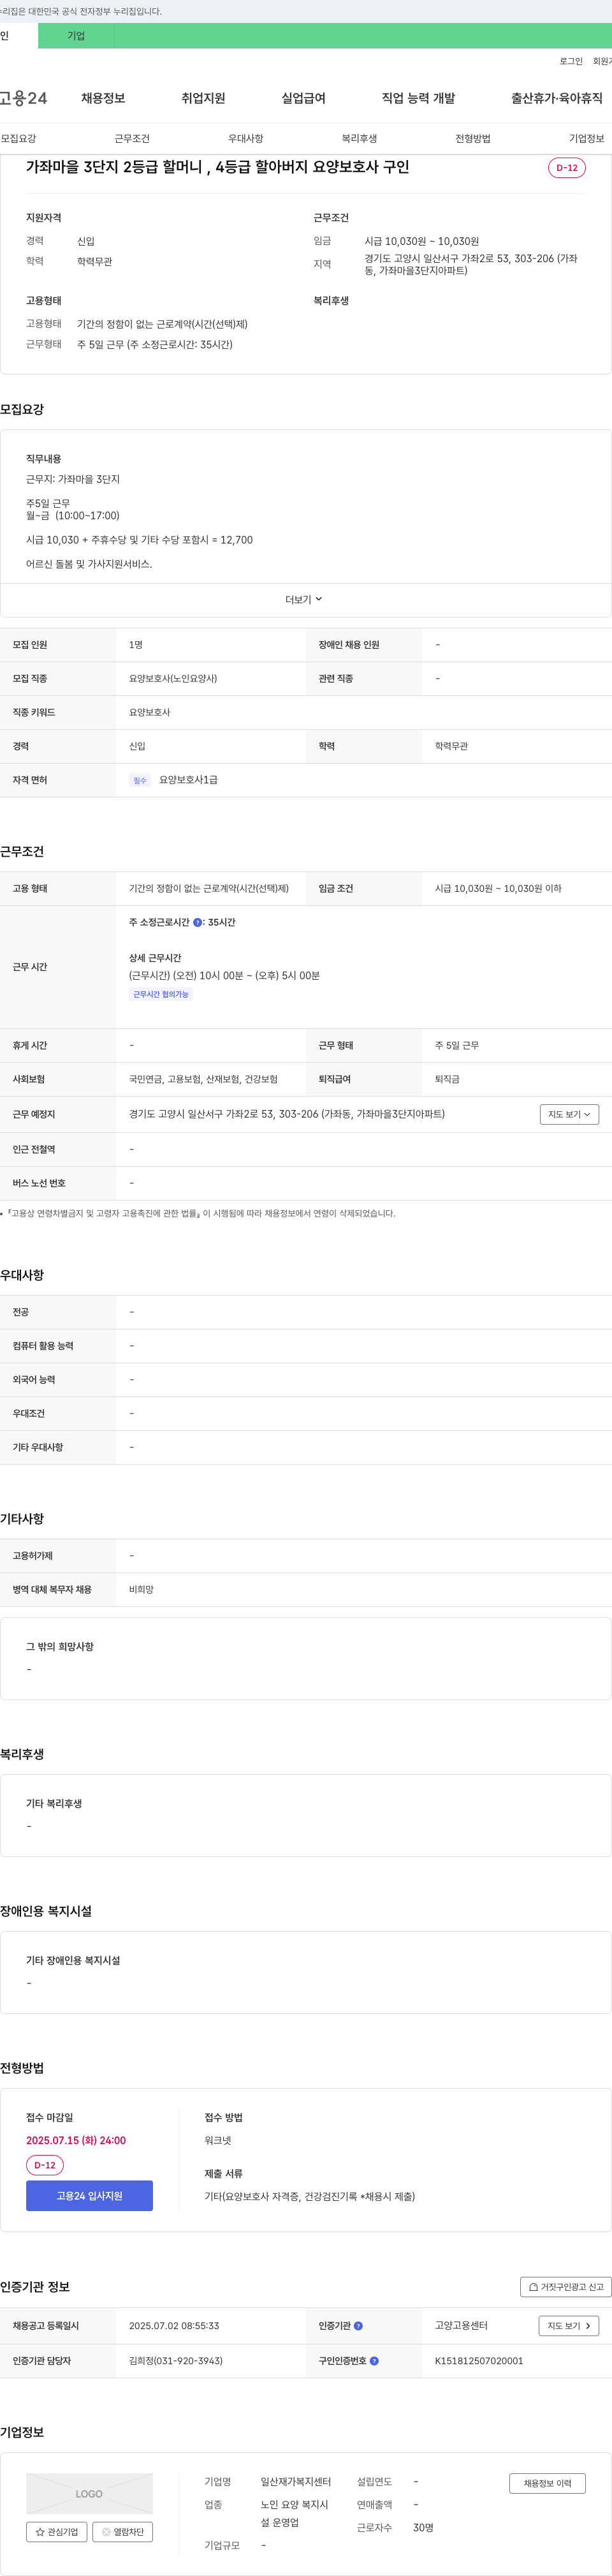Jump to the 우대사항 anchor tab
This screenshot has height=2576, width=612.
[245, 139]
